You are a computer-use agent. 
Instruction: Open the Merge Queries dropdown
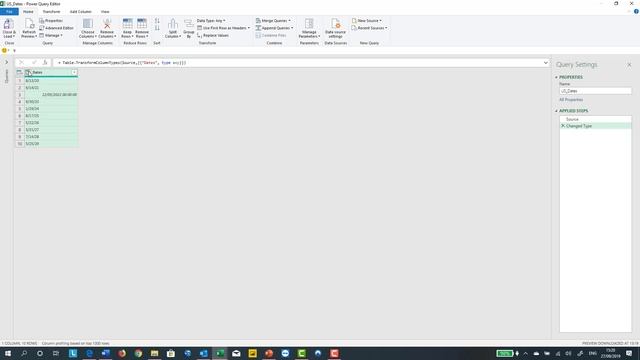[x=273, y=20]
